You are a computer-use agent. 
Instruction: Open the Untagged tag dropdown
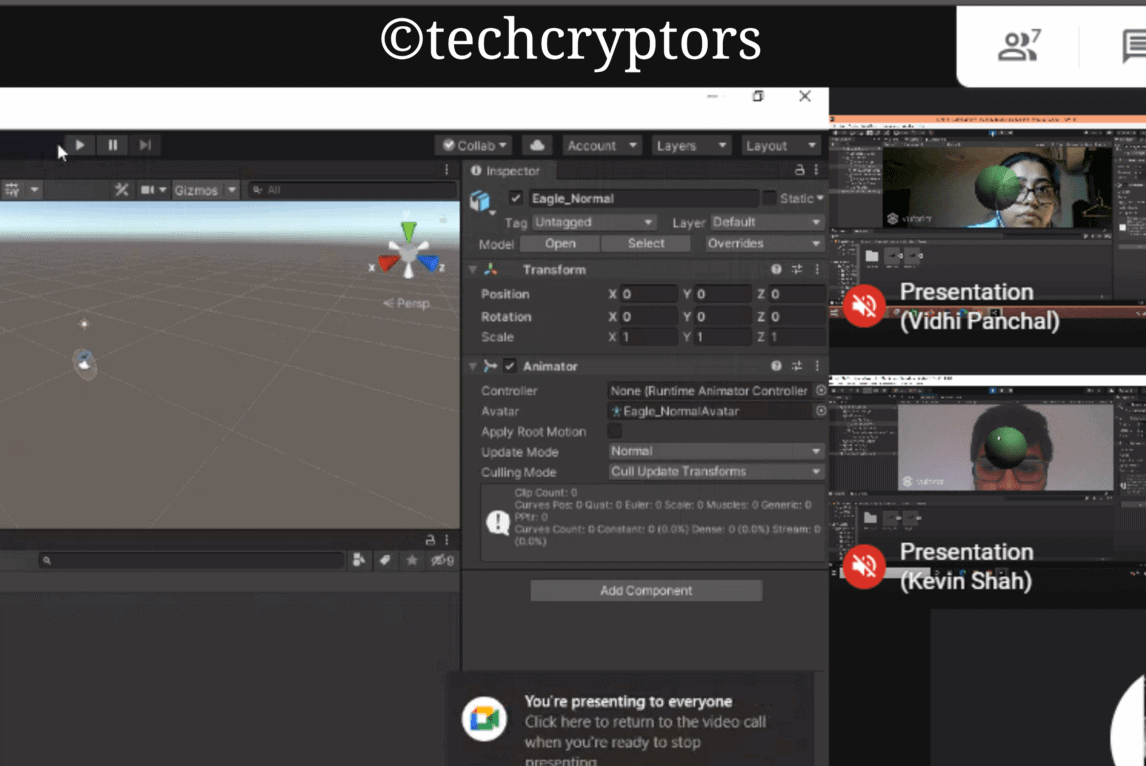593,221
